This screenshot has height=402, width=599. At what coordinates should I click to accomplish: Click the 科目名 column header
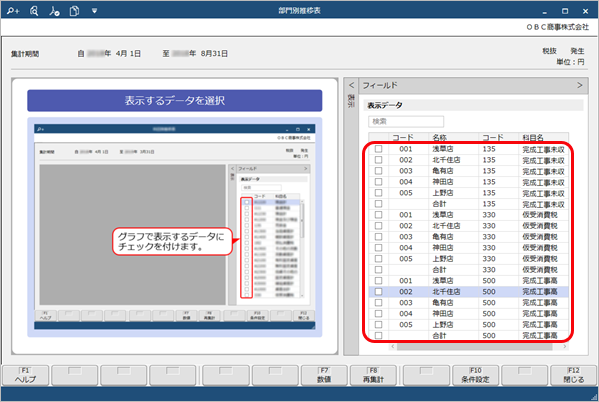[x=533, y=137]
